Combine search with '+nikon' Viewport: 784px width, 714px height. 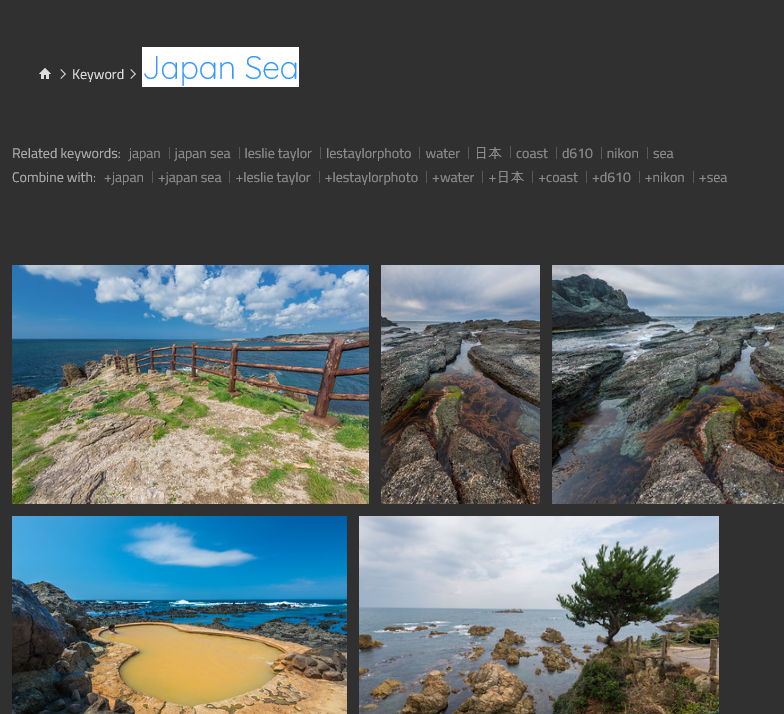(664, 178)
